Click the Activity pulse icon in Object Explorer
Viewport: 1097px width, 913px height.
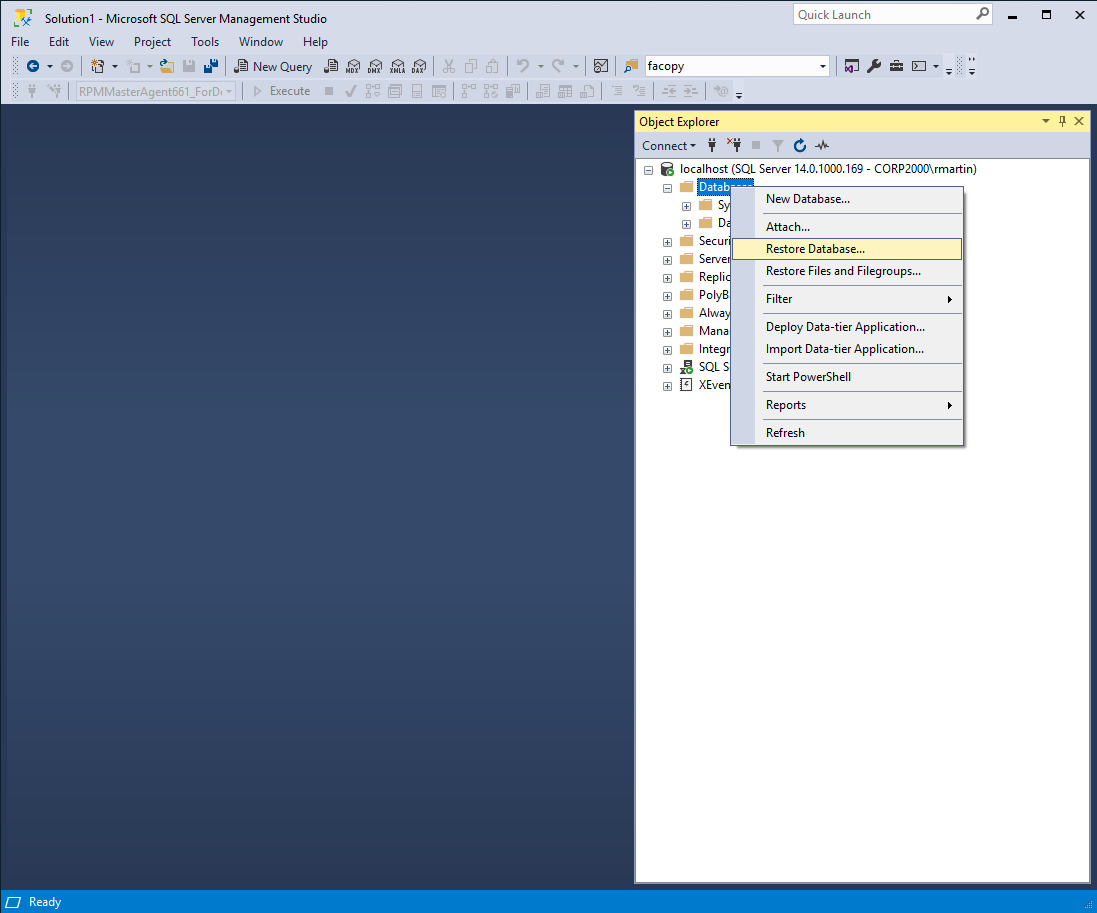(822, 146)
